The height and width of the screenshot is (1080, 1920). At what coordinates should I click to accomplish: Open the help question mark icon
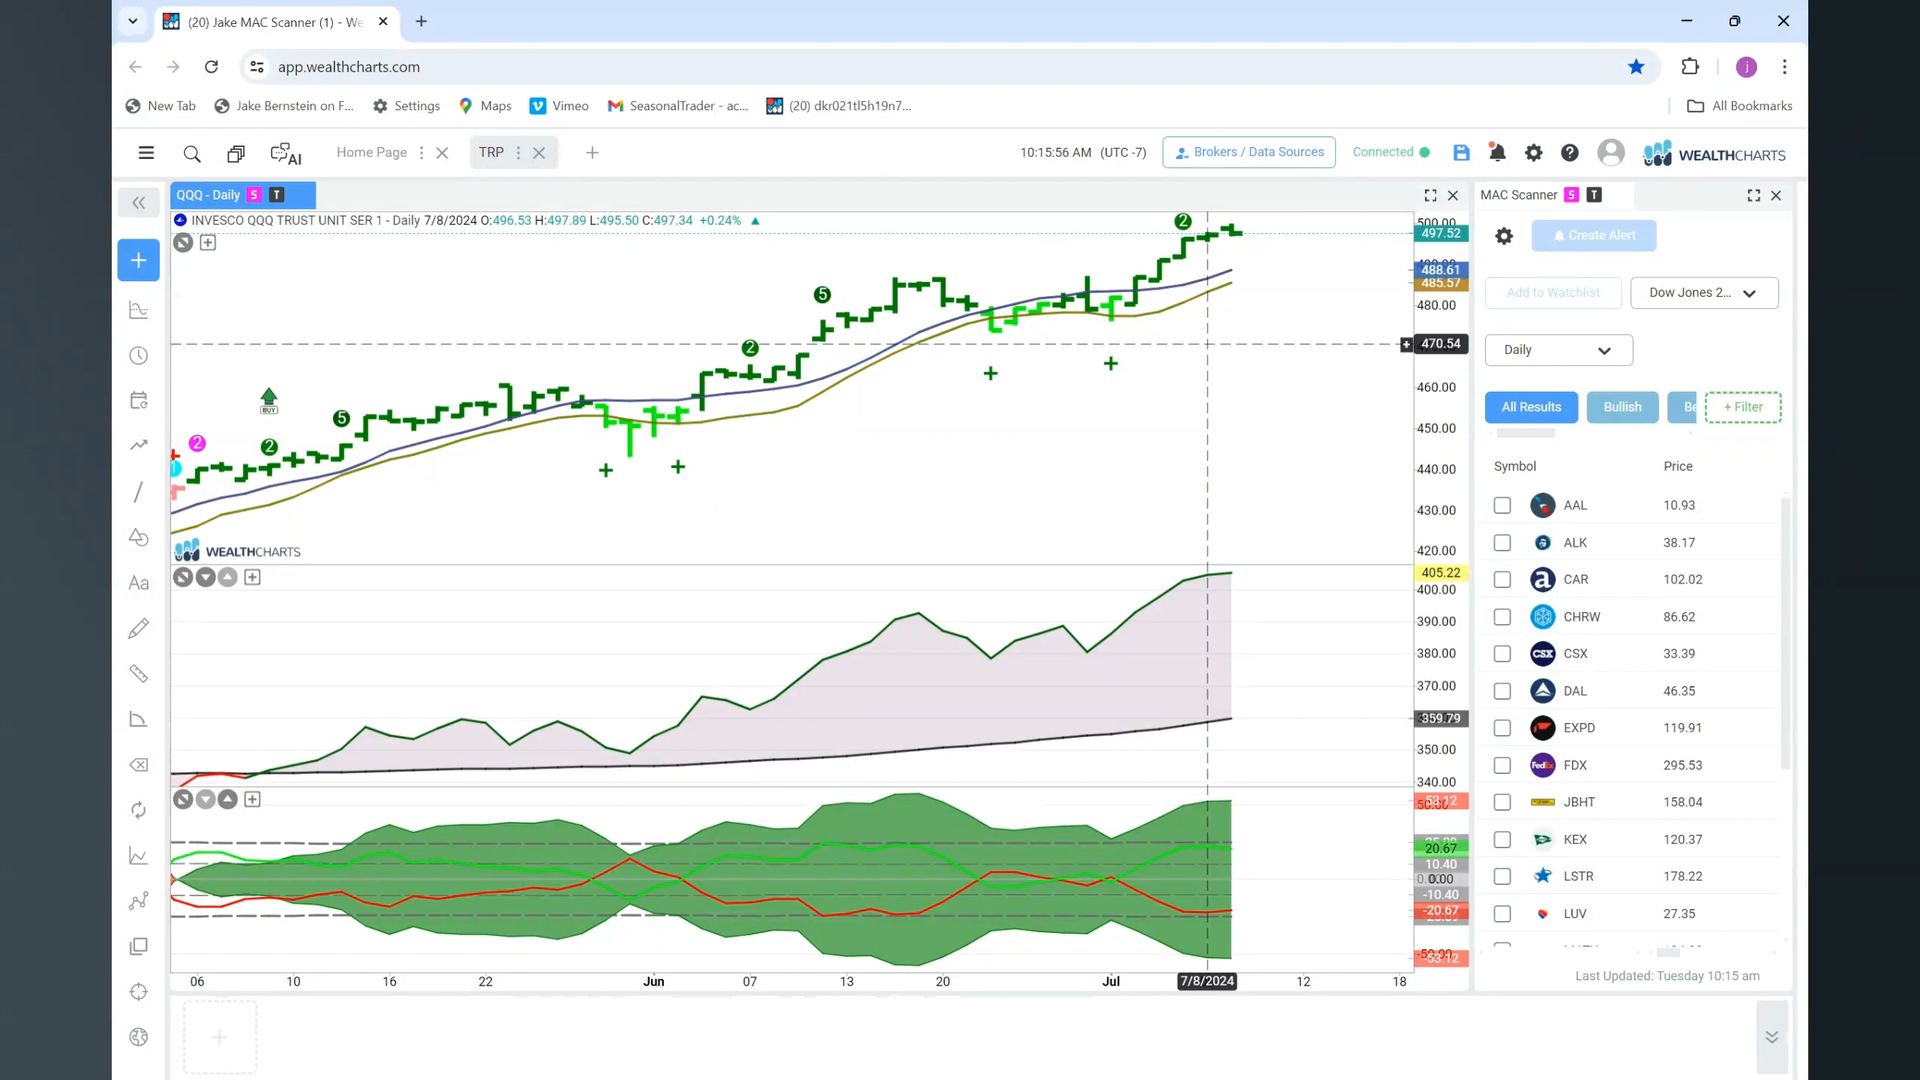point(1570,152)
